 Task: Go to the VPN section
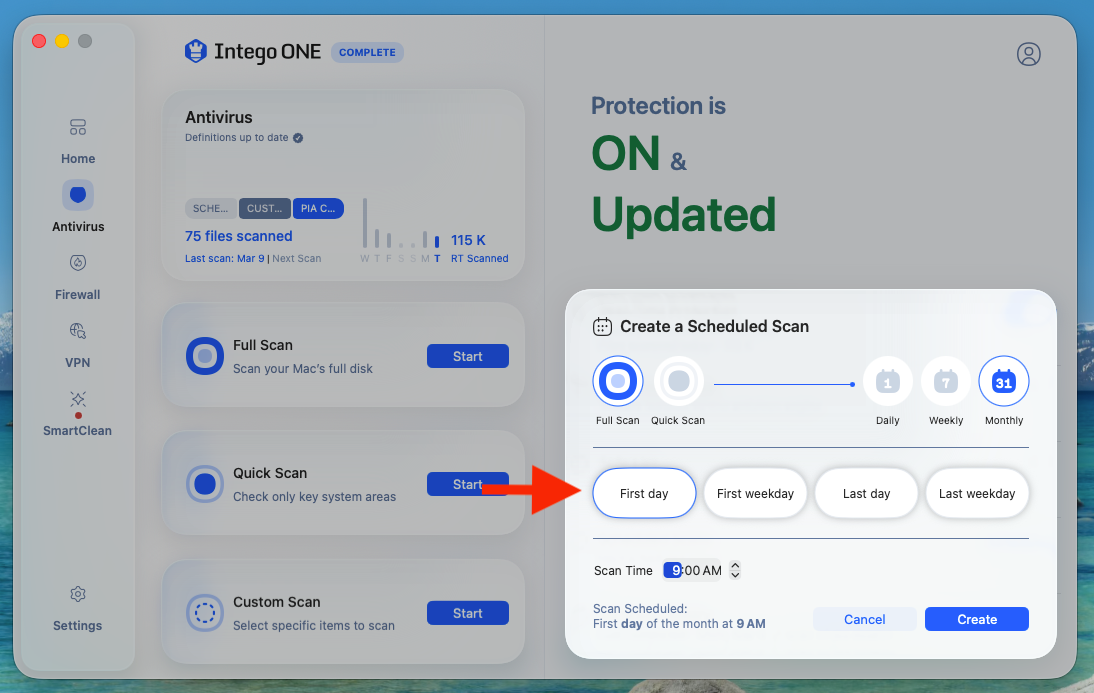click(77, 345)
